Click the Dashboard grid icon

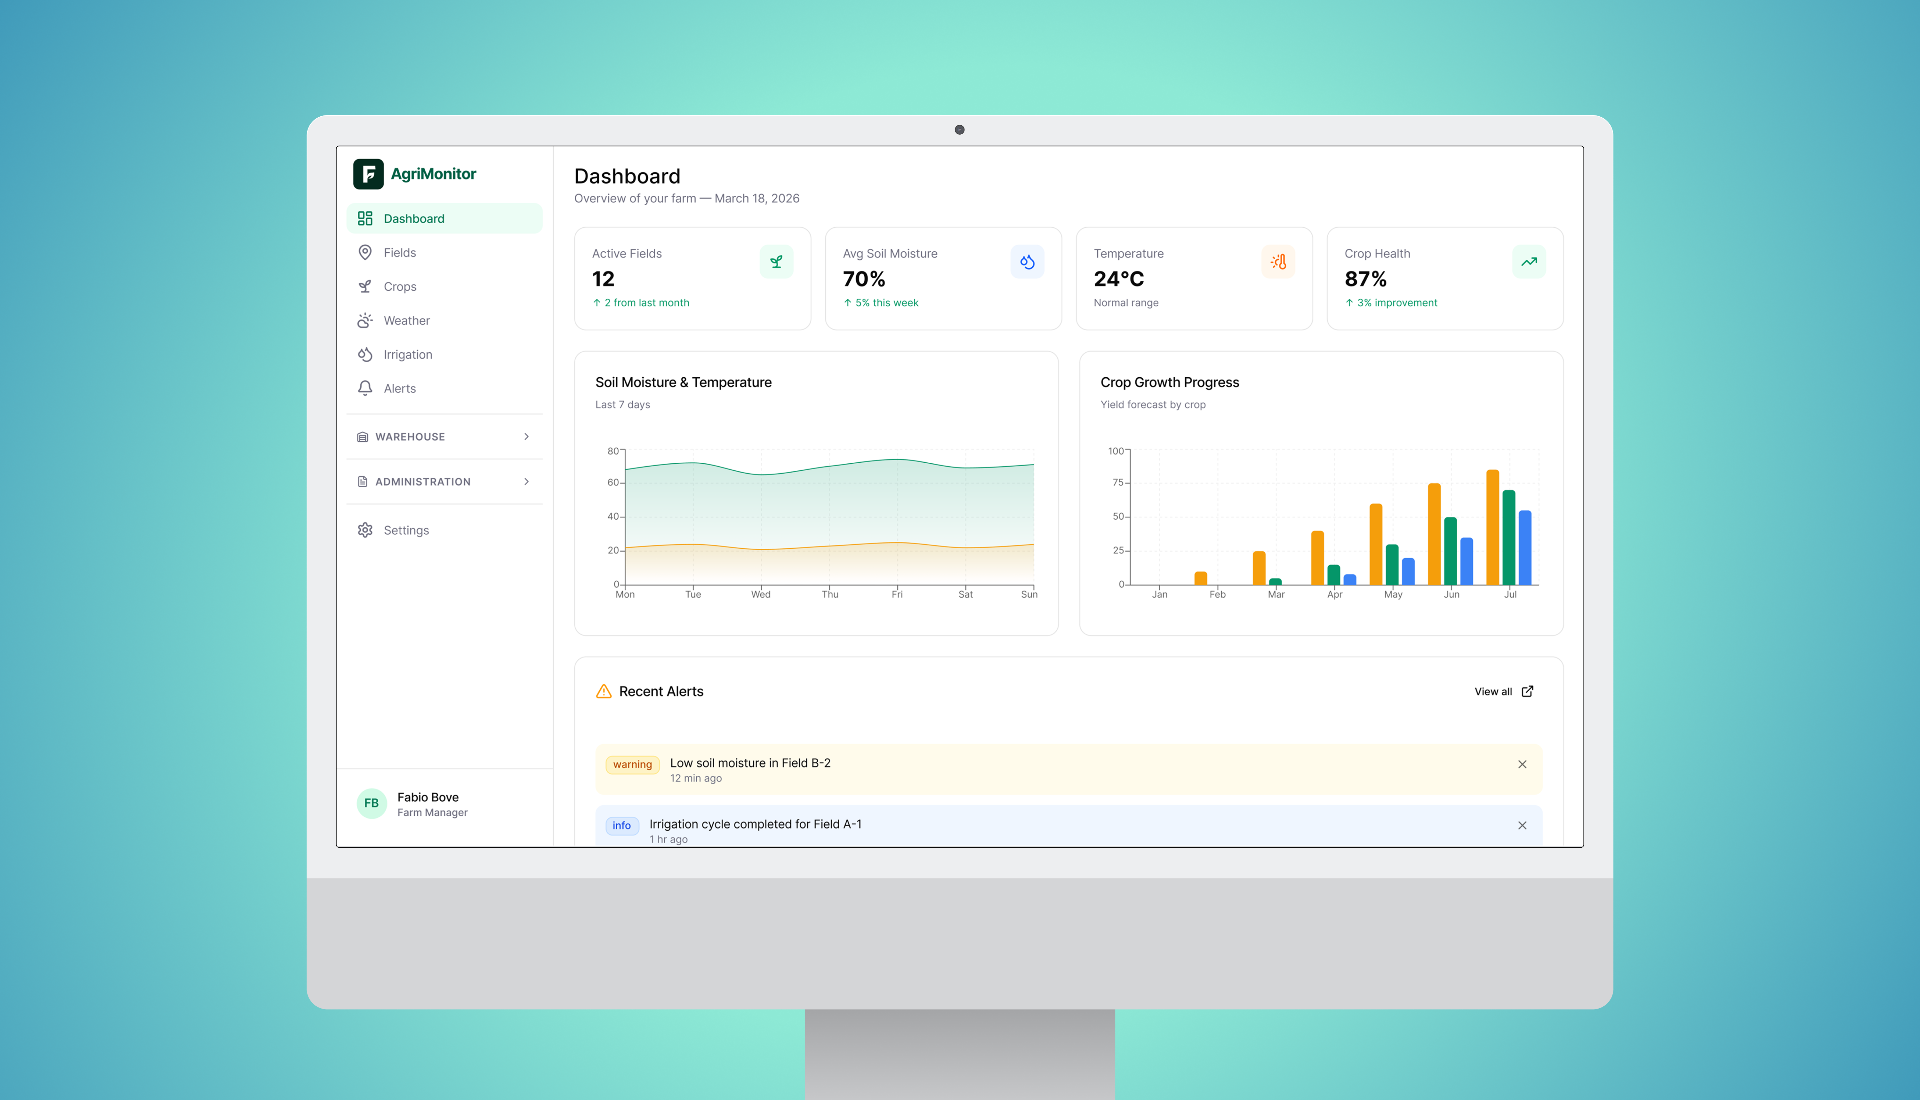365,219
